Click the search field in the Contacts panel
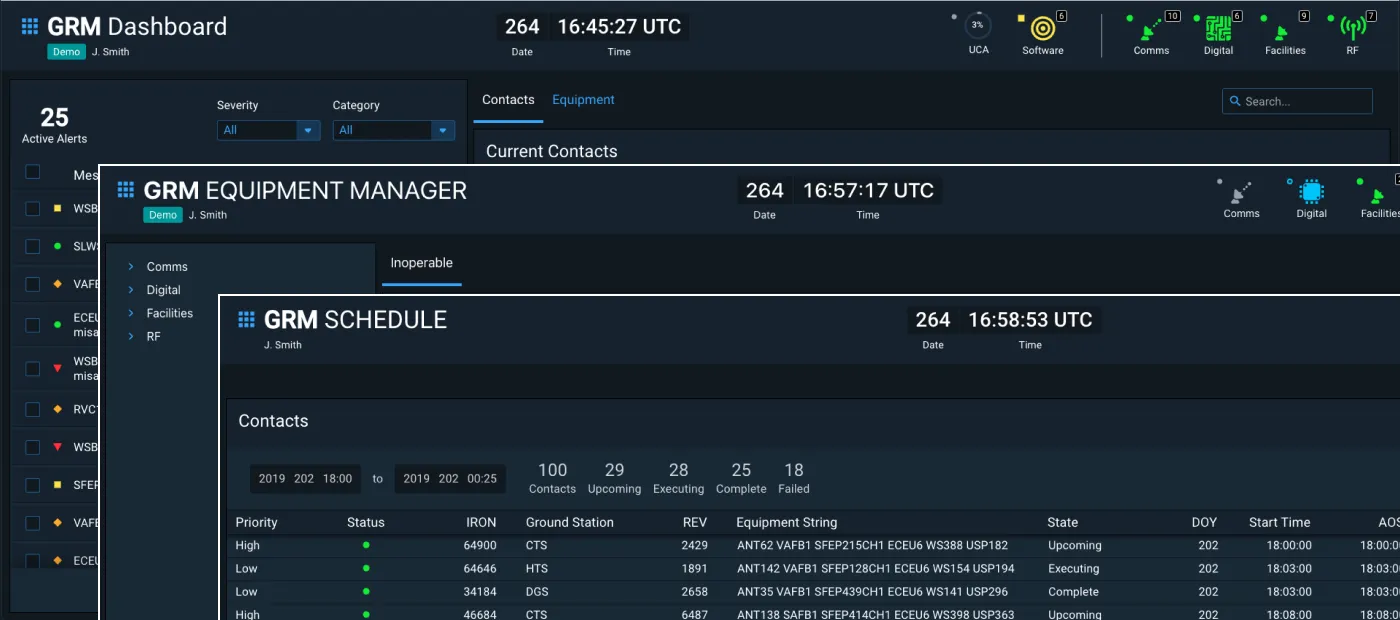This screenshot has width=1400, height=620. [1297, 101]
